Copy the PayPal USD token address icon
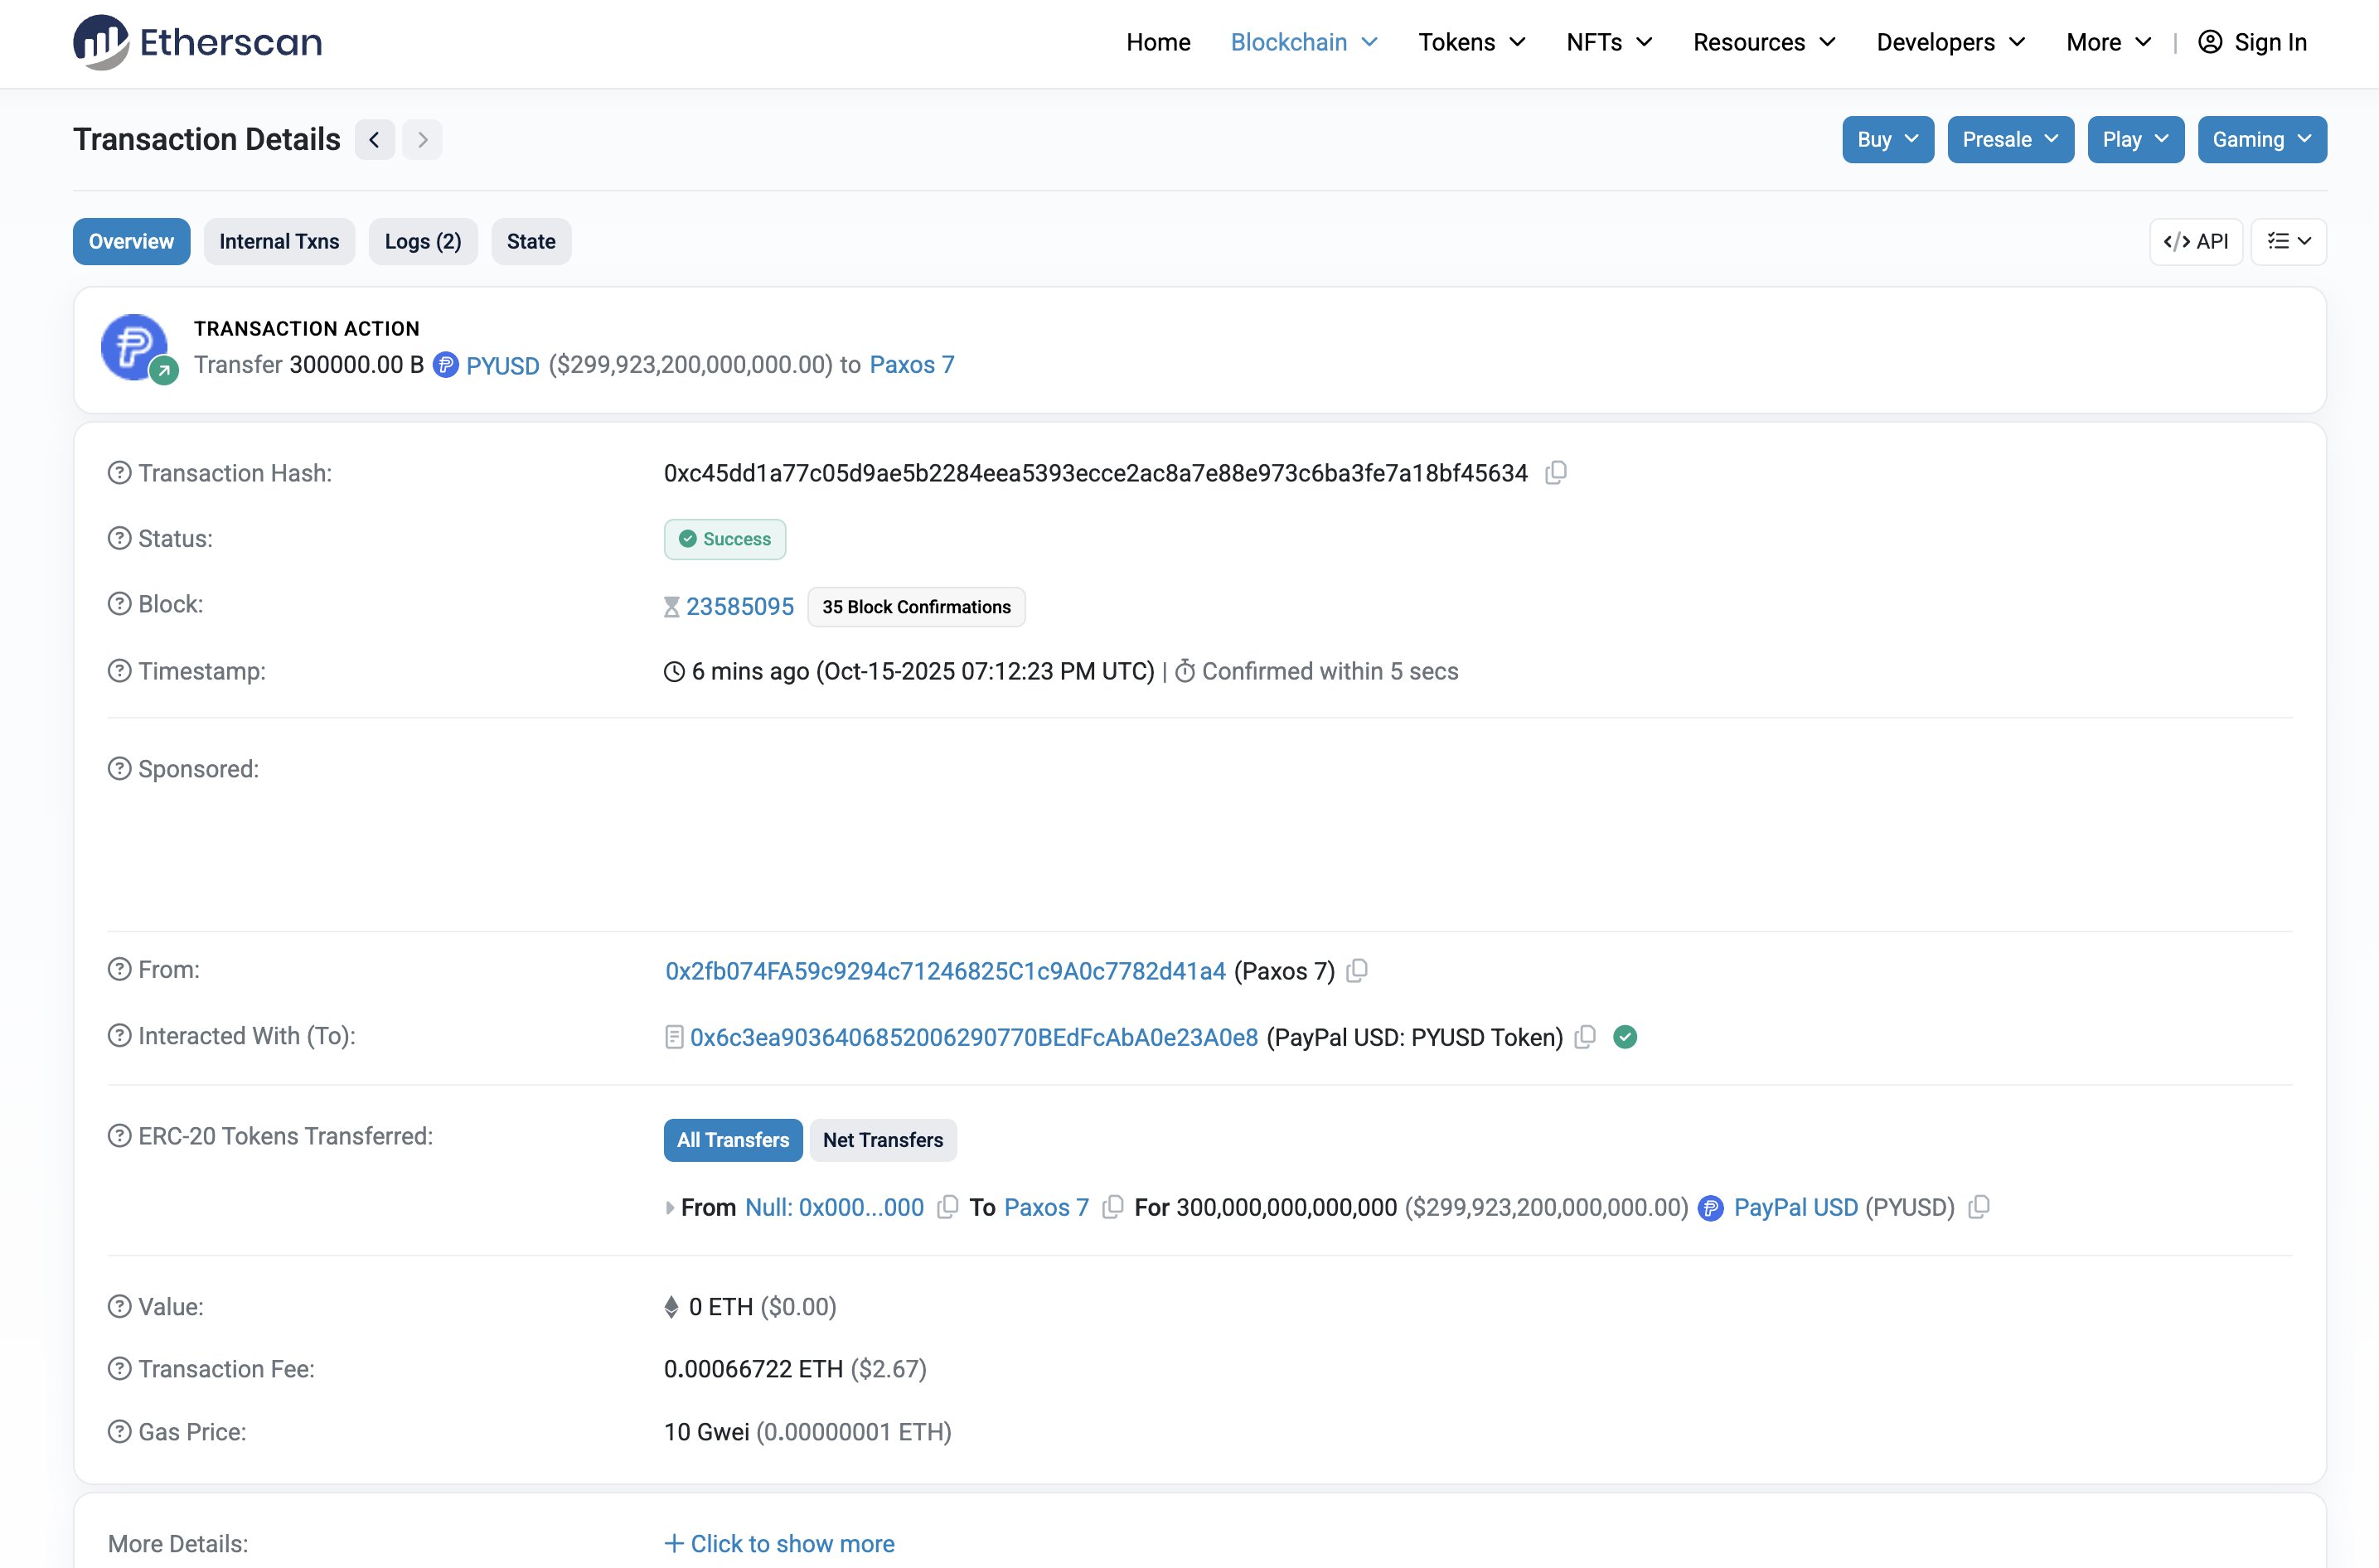2379x1568 pixels. click(1978, 1207)
